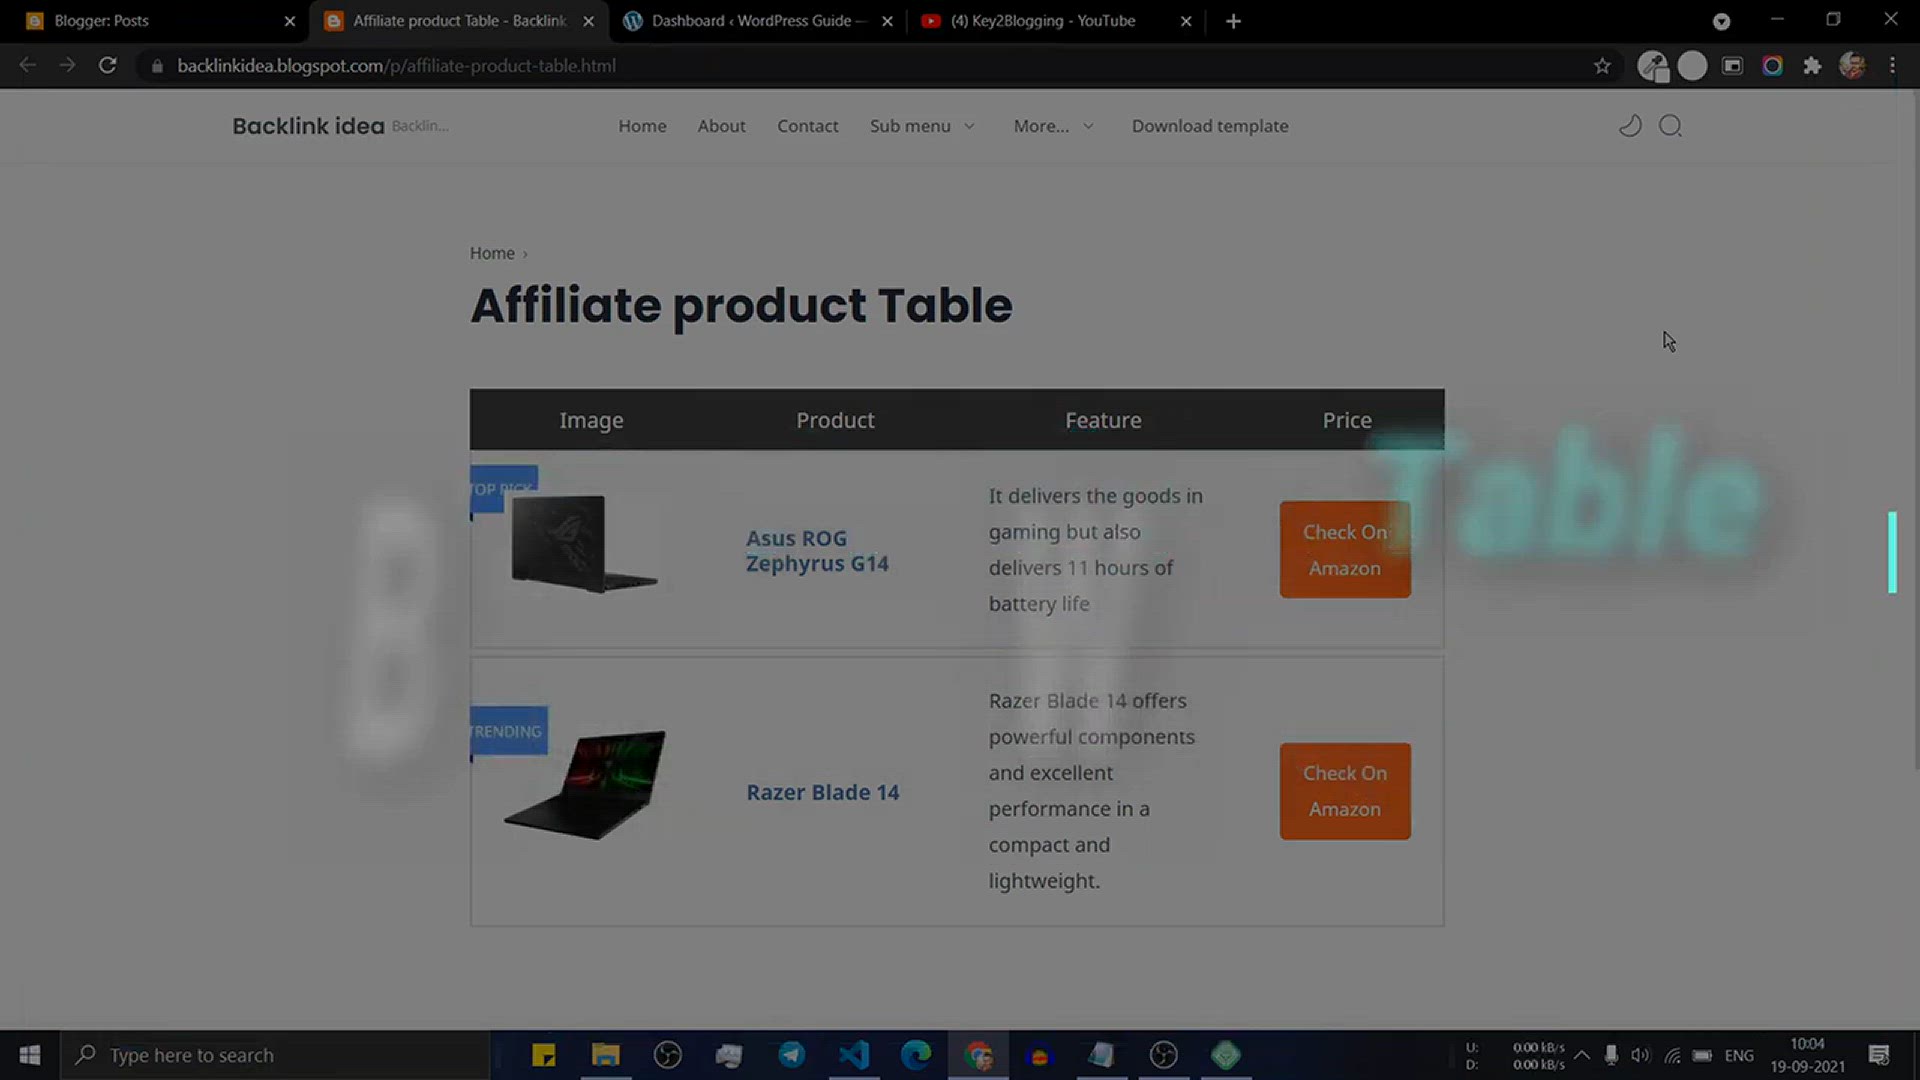Open Contact page from navigation
This screenshot has height=1080, width=1920.
(808, 126)
